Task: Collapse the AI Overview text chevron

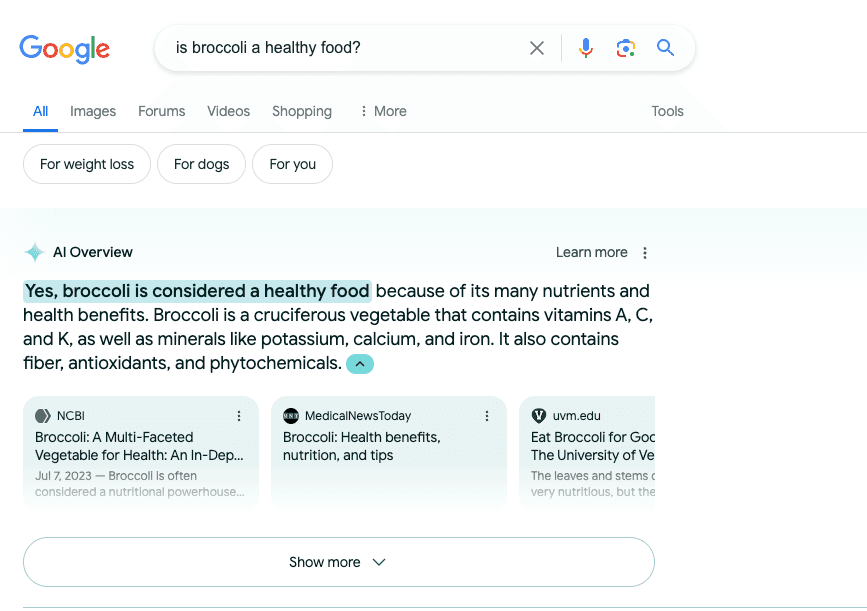Action: (x=360, y=364)
